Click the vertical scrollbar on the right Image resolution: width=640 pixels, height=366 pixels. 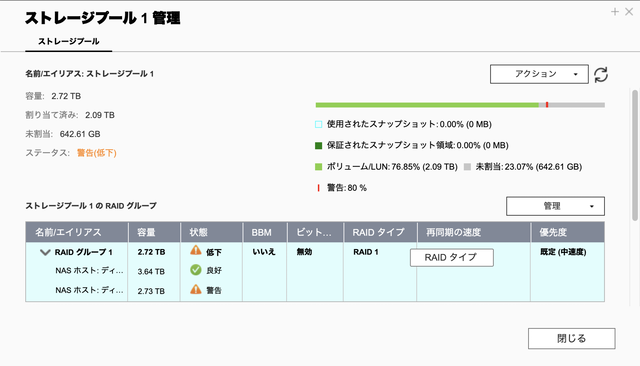pos(635,155)
